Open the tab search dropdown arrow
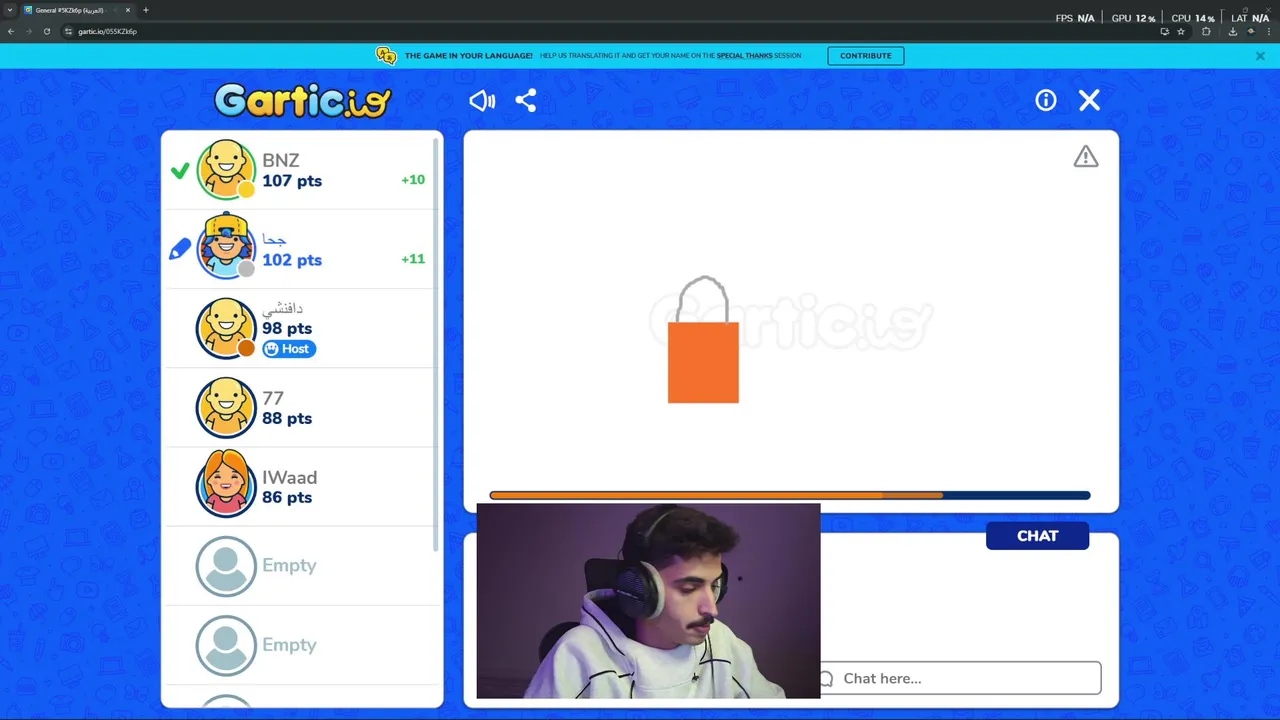 coord(10,10)
